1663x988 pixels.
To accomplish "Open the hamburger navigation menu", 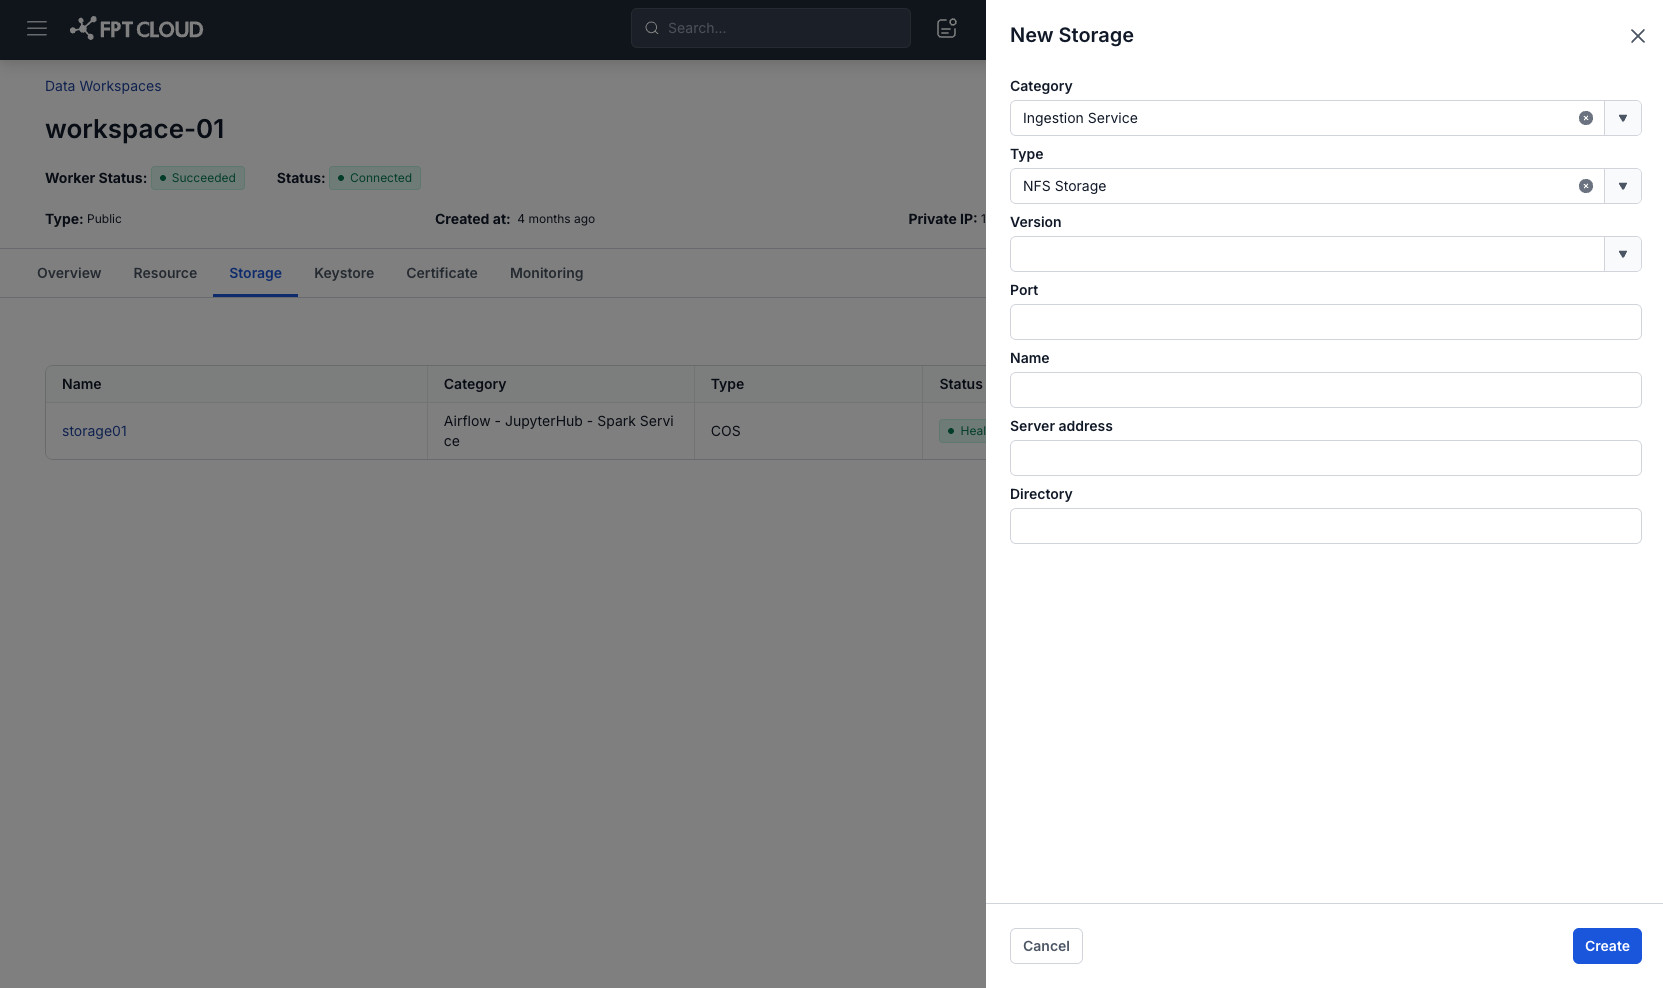I will pyautogui.click(x=37, y=29).
